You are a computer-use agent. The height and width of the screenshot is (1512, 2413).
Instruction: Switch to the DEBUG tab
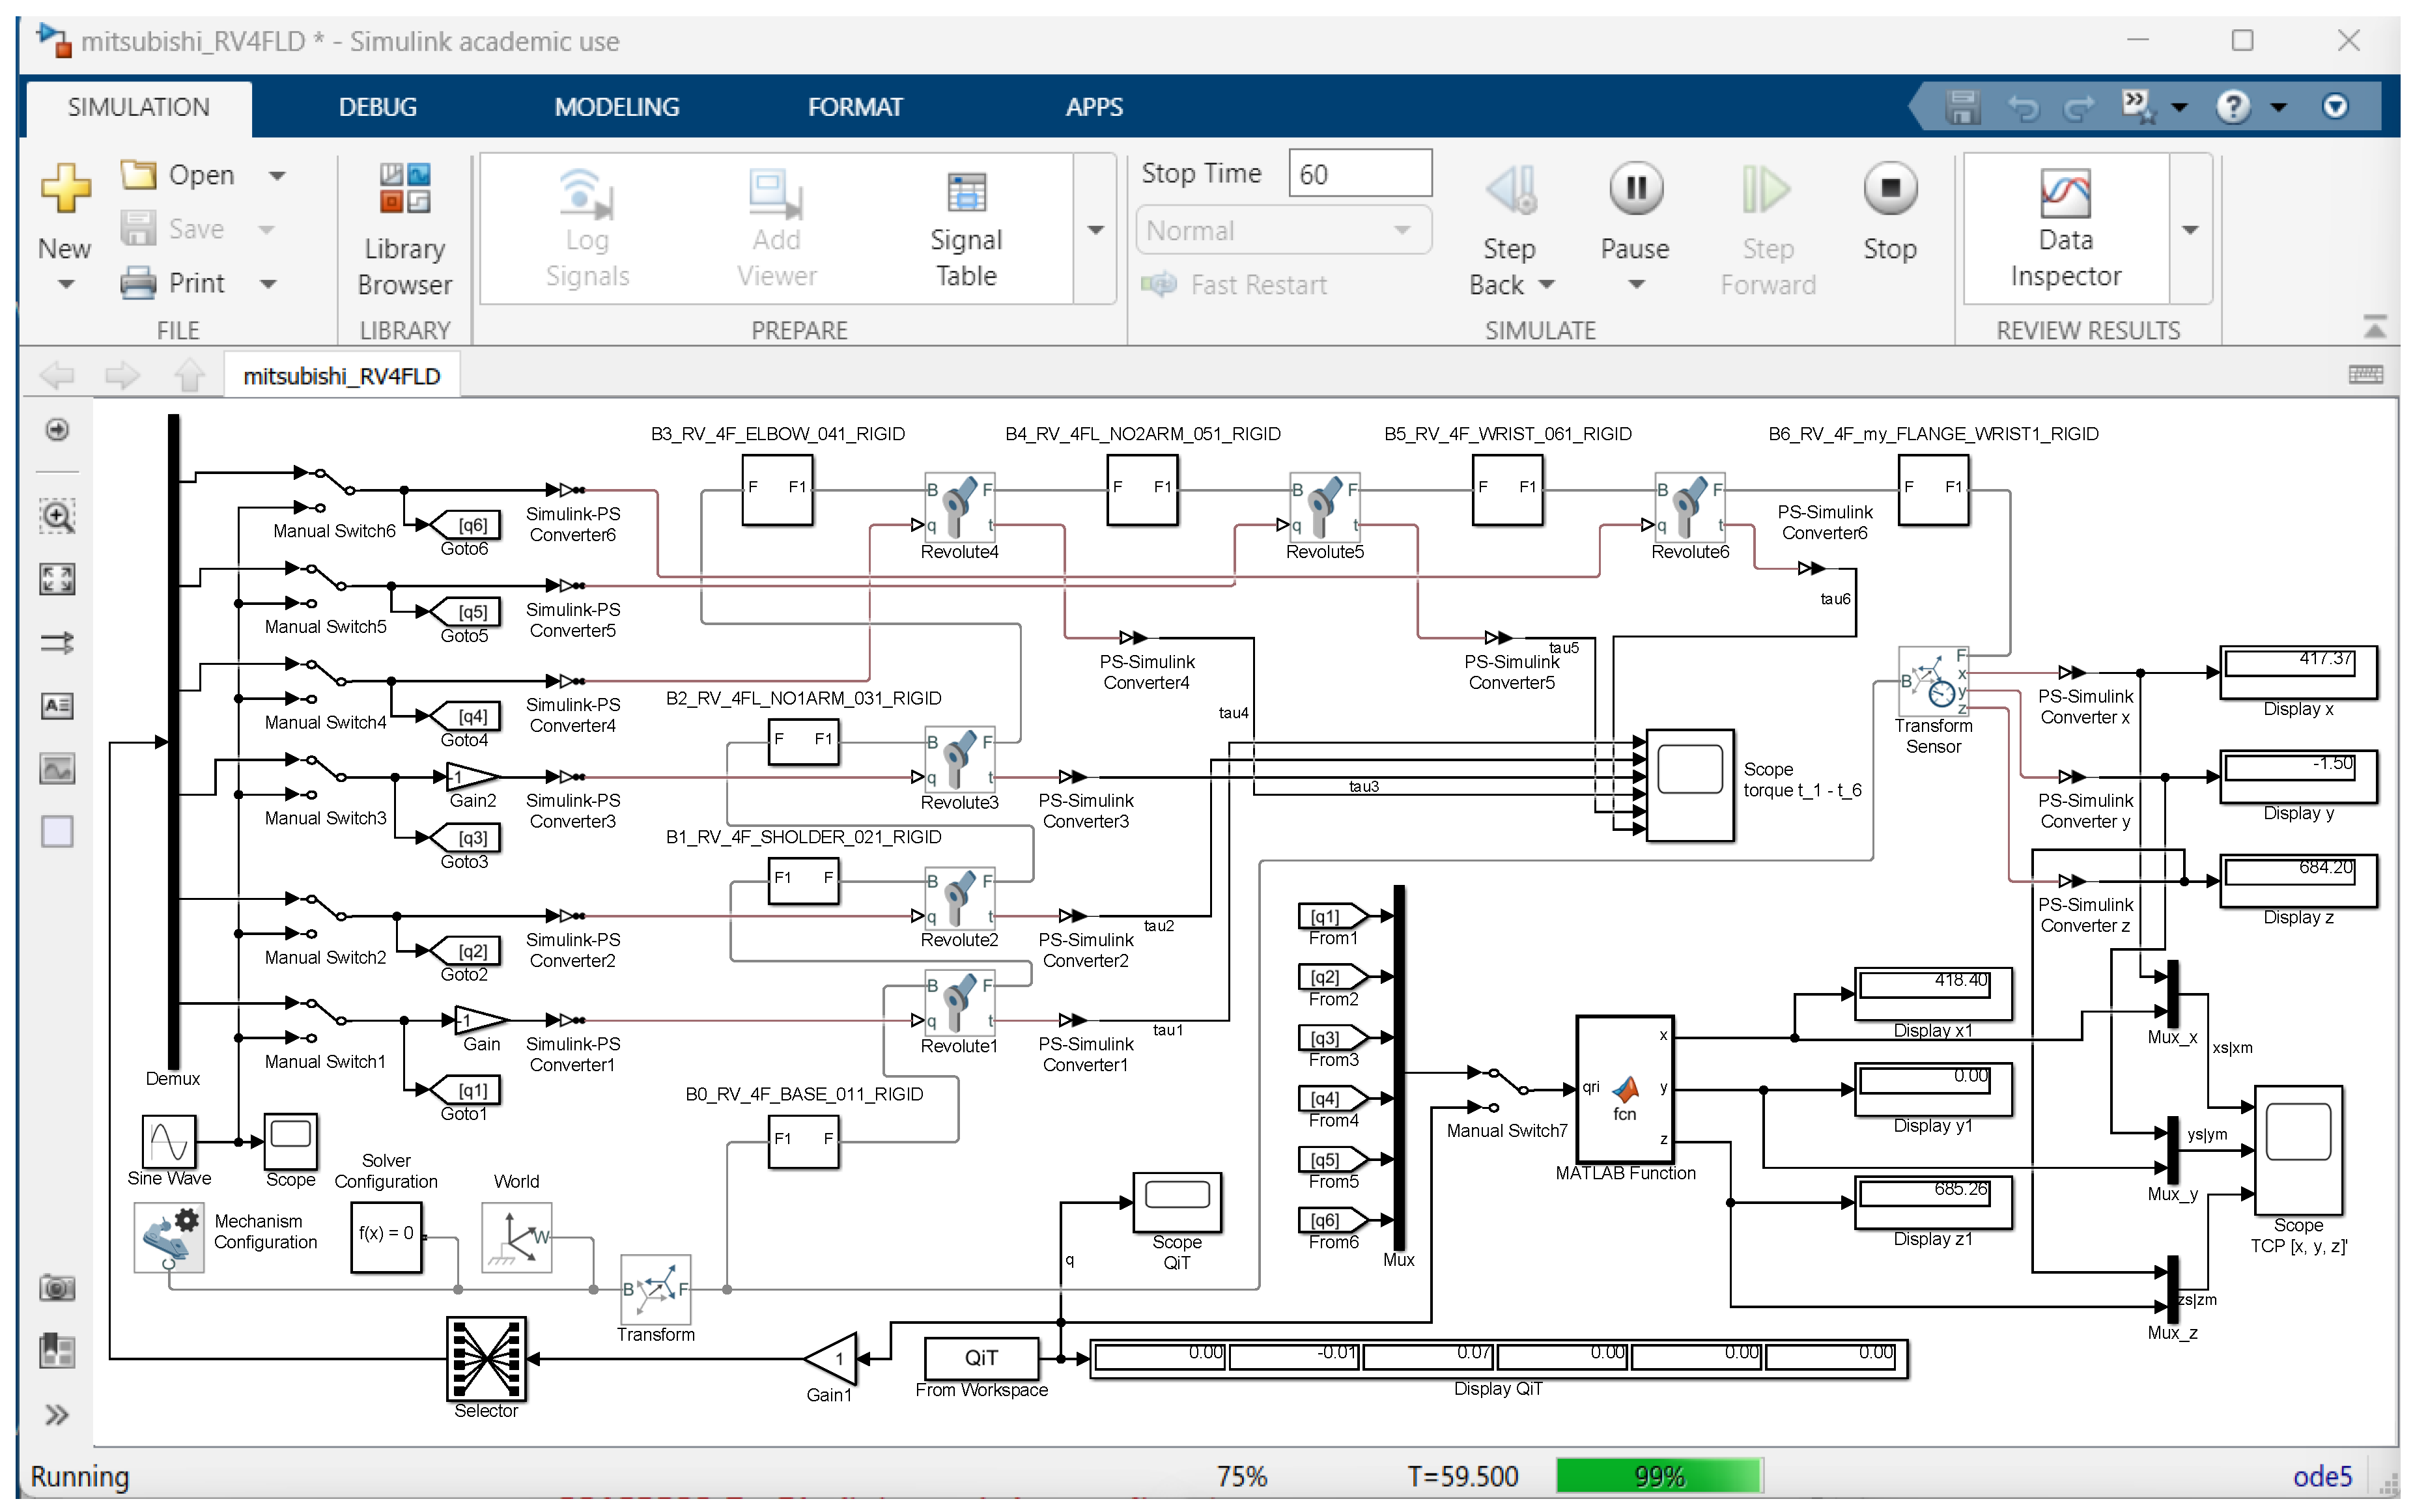[x=377, y=107]
